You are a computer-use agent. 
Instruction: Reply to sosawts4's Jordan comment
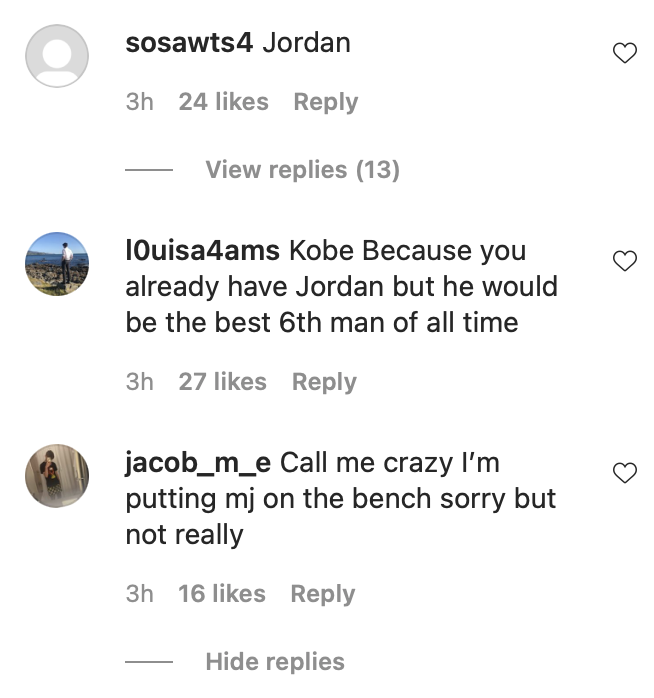click(x=325, y=102)
